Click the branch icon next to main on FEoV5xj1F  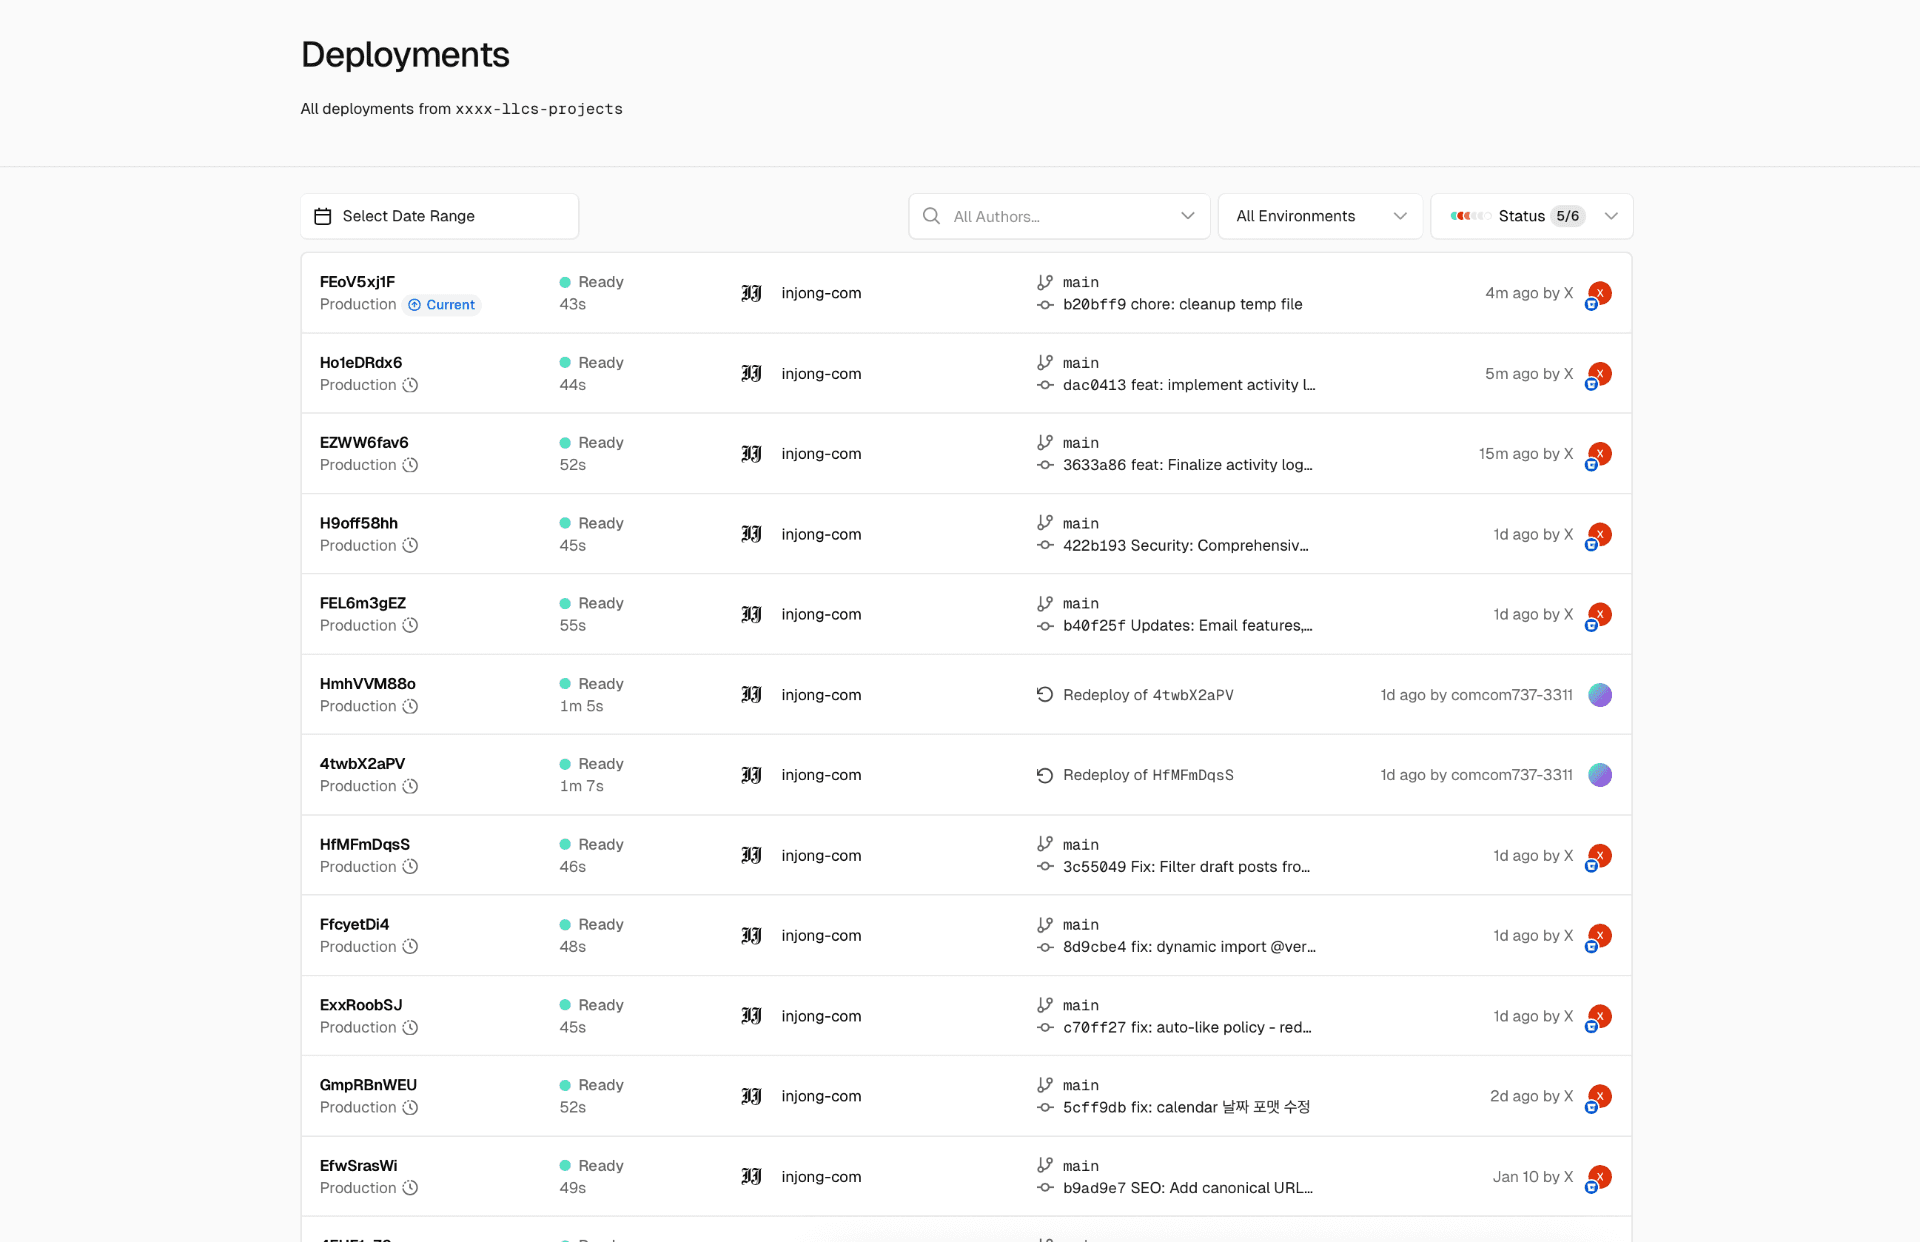[x=1044, y=282]
